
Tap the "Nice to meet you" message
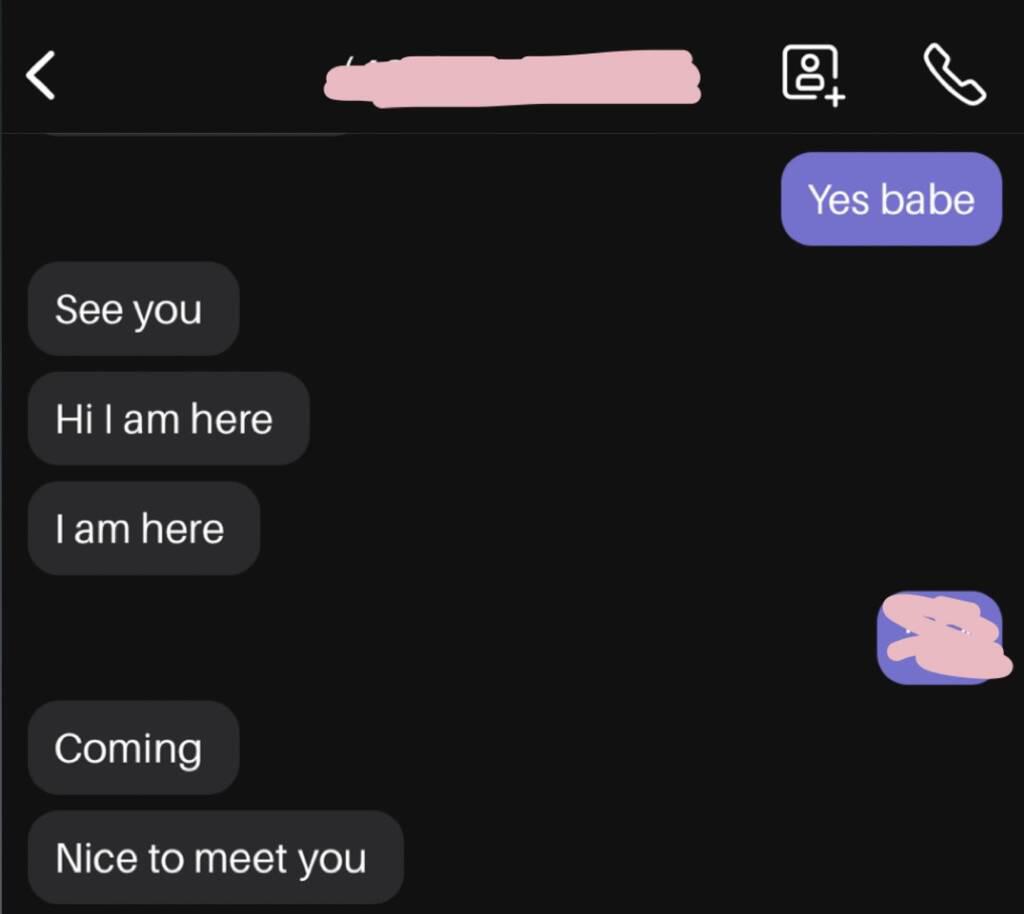pos(216,857)
